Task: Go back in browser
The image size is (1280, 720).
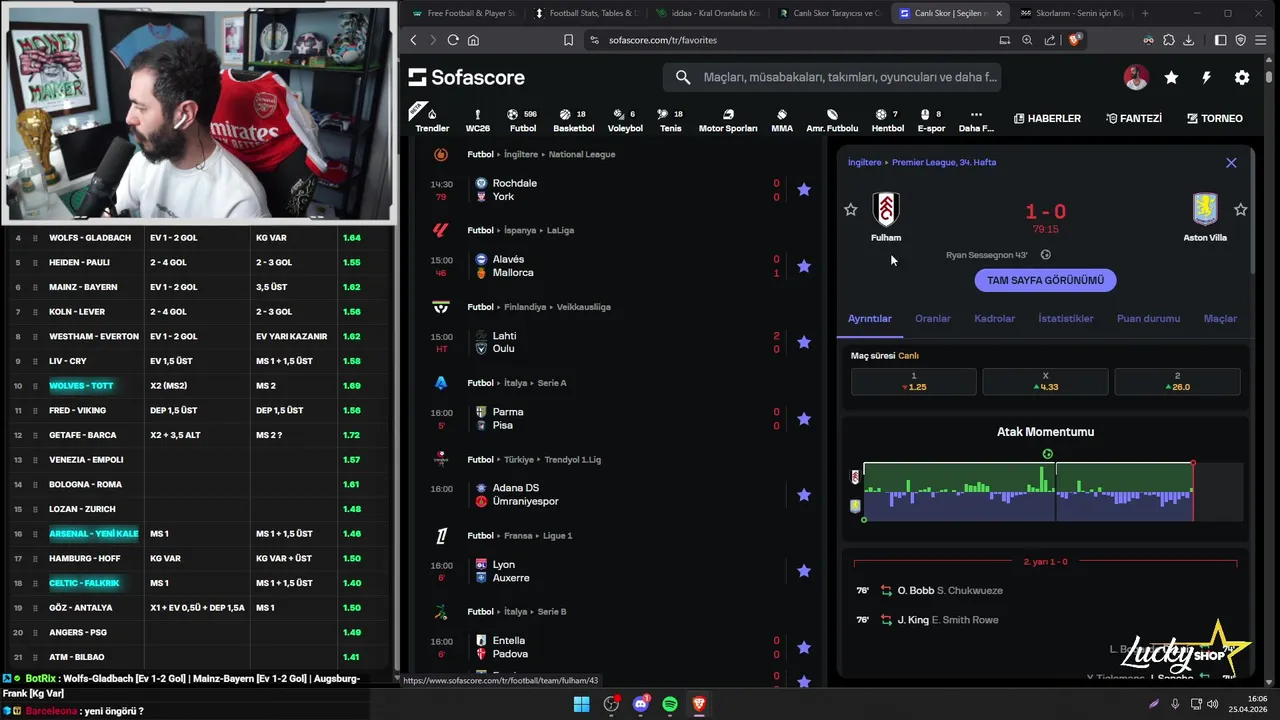Action: point(413,40)
